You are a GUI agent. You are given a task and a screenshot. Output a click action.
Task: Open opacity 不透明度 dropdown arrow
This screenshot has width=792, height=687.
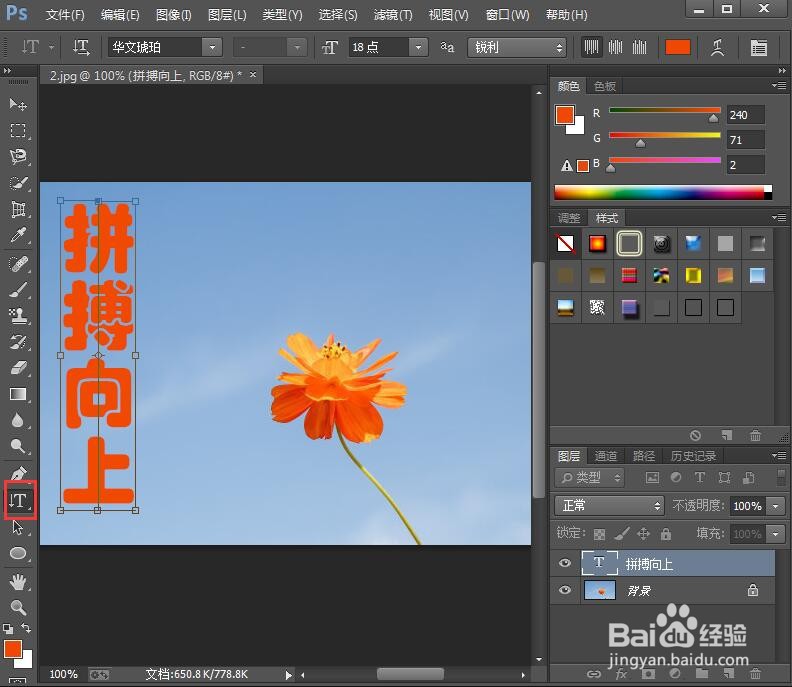pyautogui.click(x=776, y=506)
